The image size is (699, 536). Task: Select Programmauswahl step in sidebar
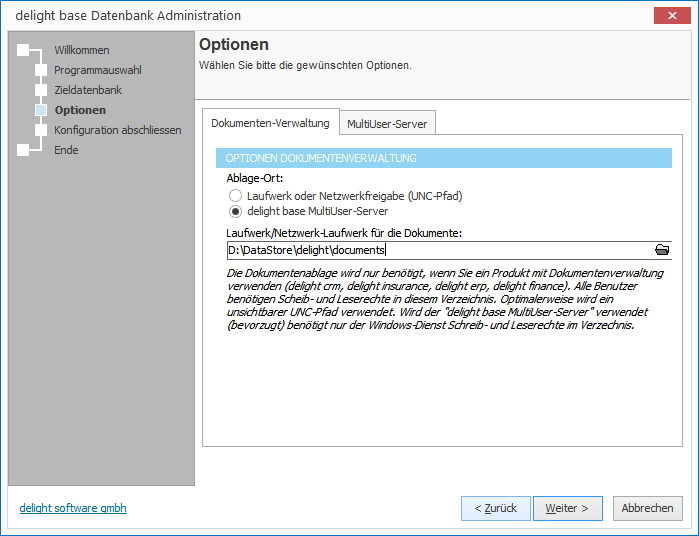(x=98, y=70)
